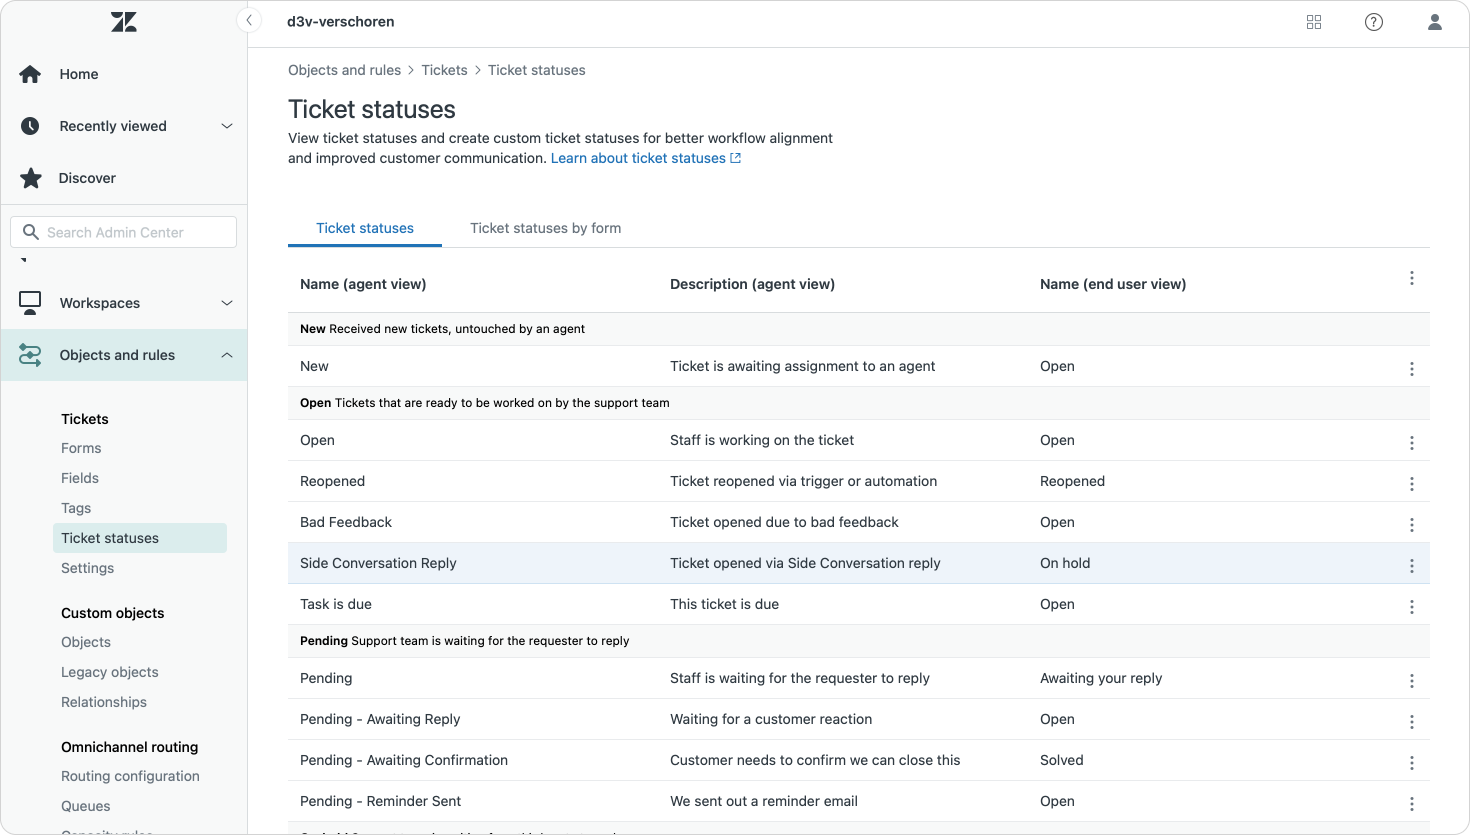Click the Search Admin Center field
This screenshot has height=835, width=1470.
(124, 232)
